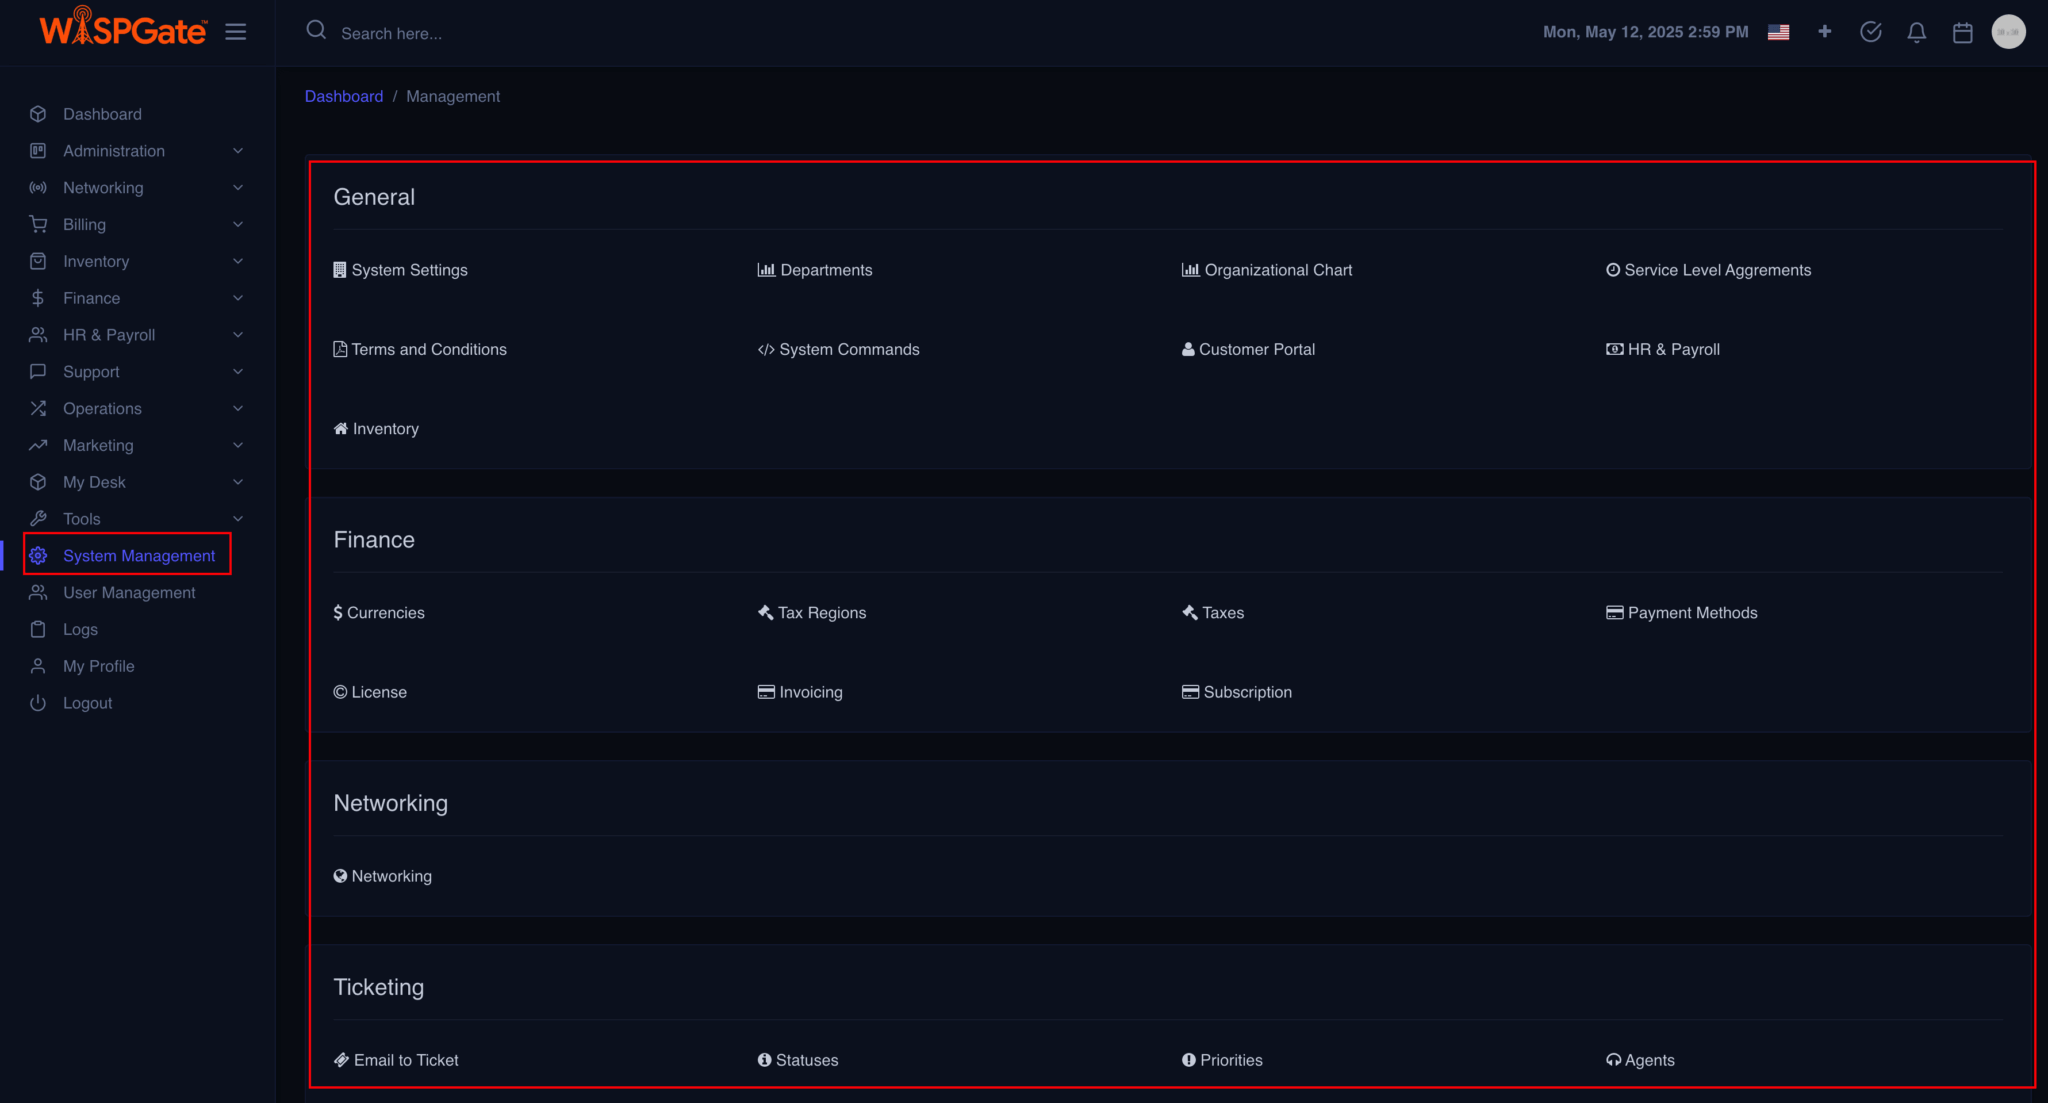The height and width of the screenshot is (1103, 2048).
Task: Select the US flag language icon
Action: 1778,32
